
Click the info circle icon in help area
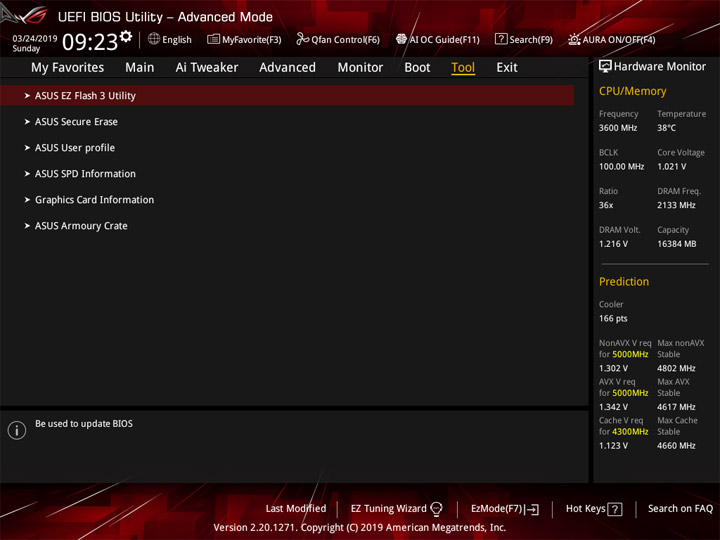[x=17, y=430]
